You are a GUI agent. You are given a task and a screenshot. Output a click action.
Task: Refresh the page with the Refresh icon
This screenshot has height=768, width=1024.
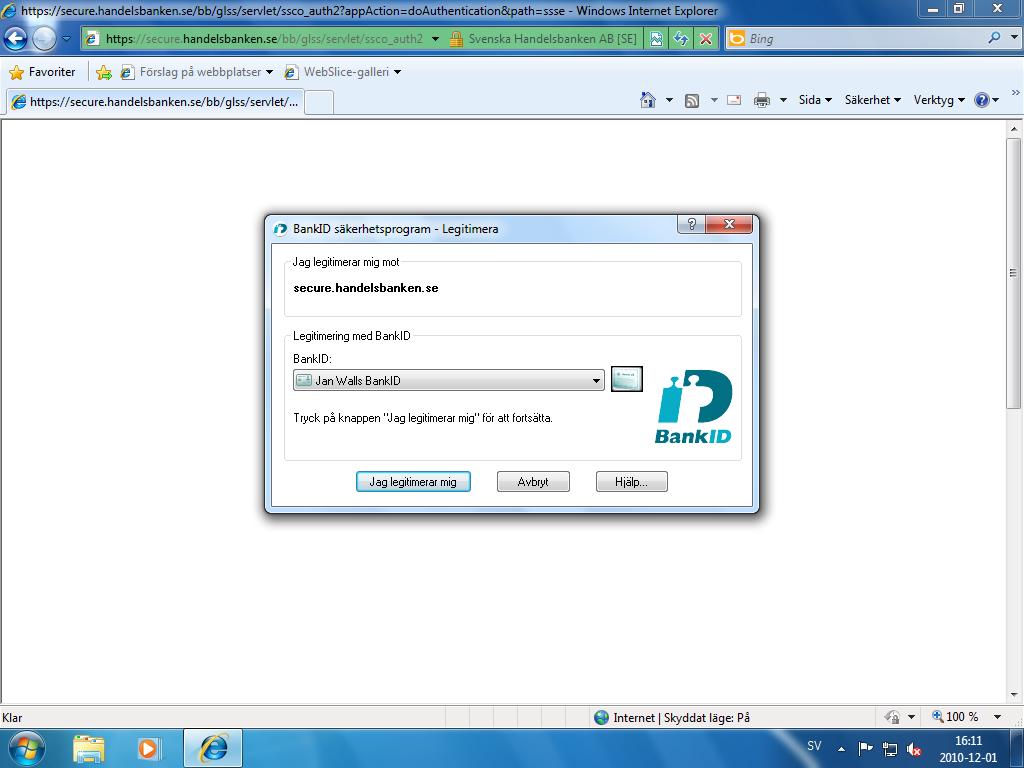[681, 39]
